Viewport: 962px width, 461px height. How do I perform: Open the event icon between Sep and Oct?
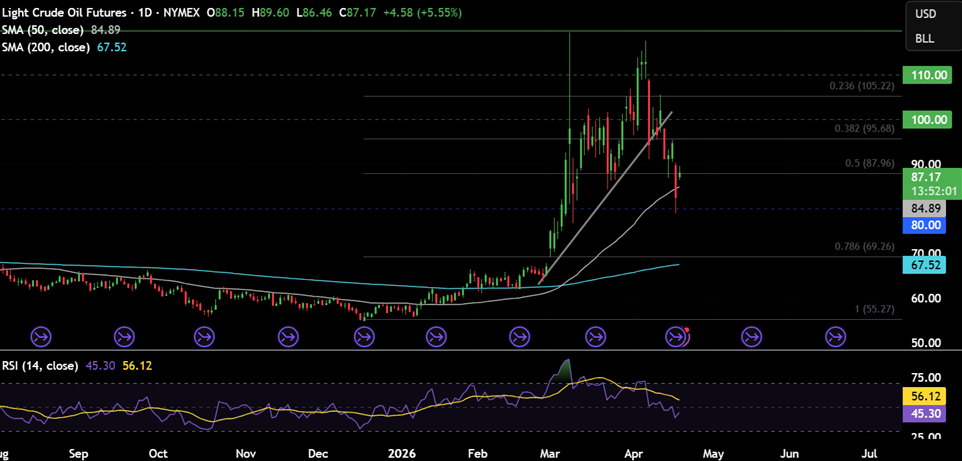tap(126, 337)
